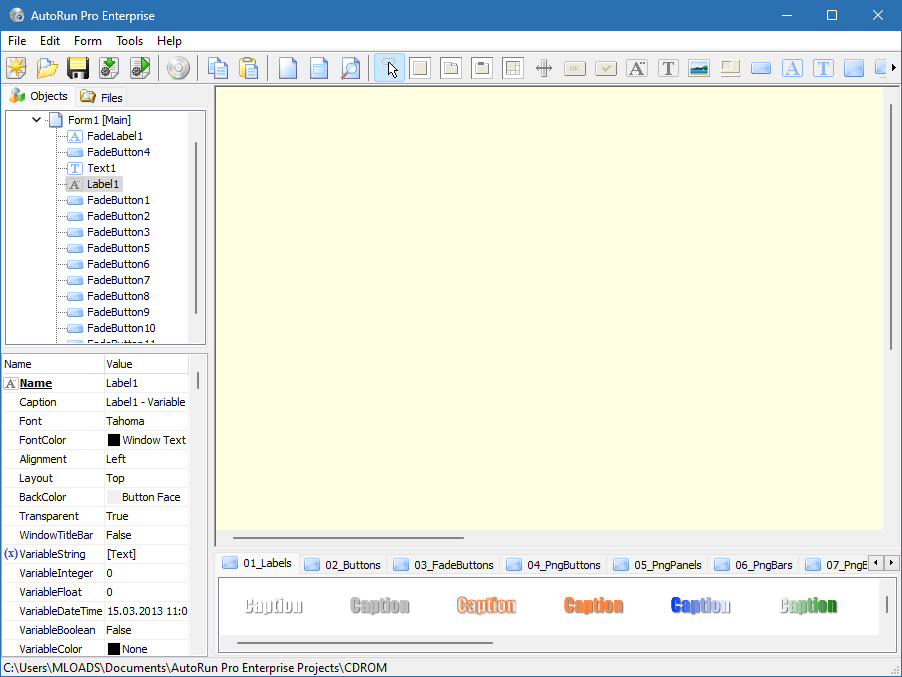Open the Form menu
This screenshot has height=677, width=902.
click(87, 41)
